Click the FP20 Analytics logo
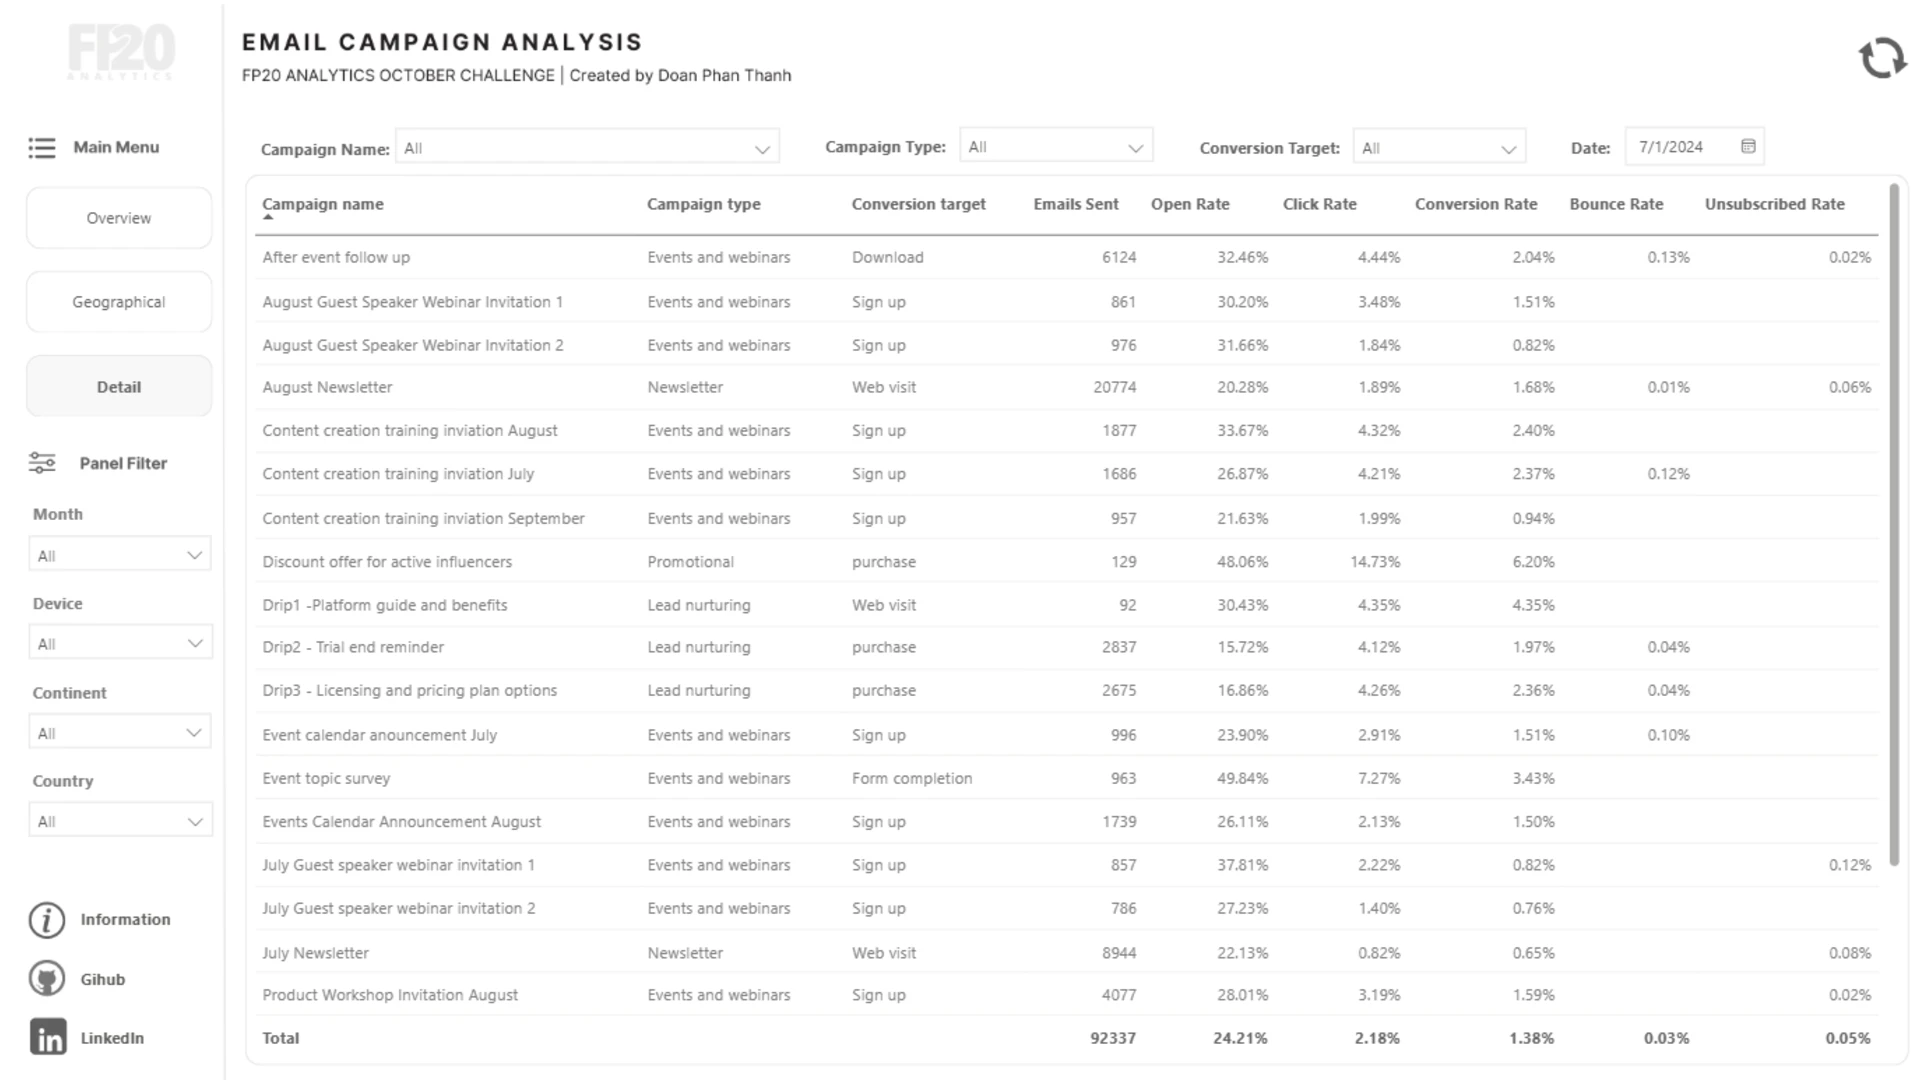This screenshot has width=1920, height=1080. click(x=121, y=52)
